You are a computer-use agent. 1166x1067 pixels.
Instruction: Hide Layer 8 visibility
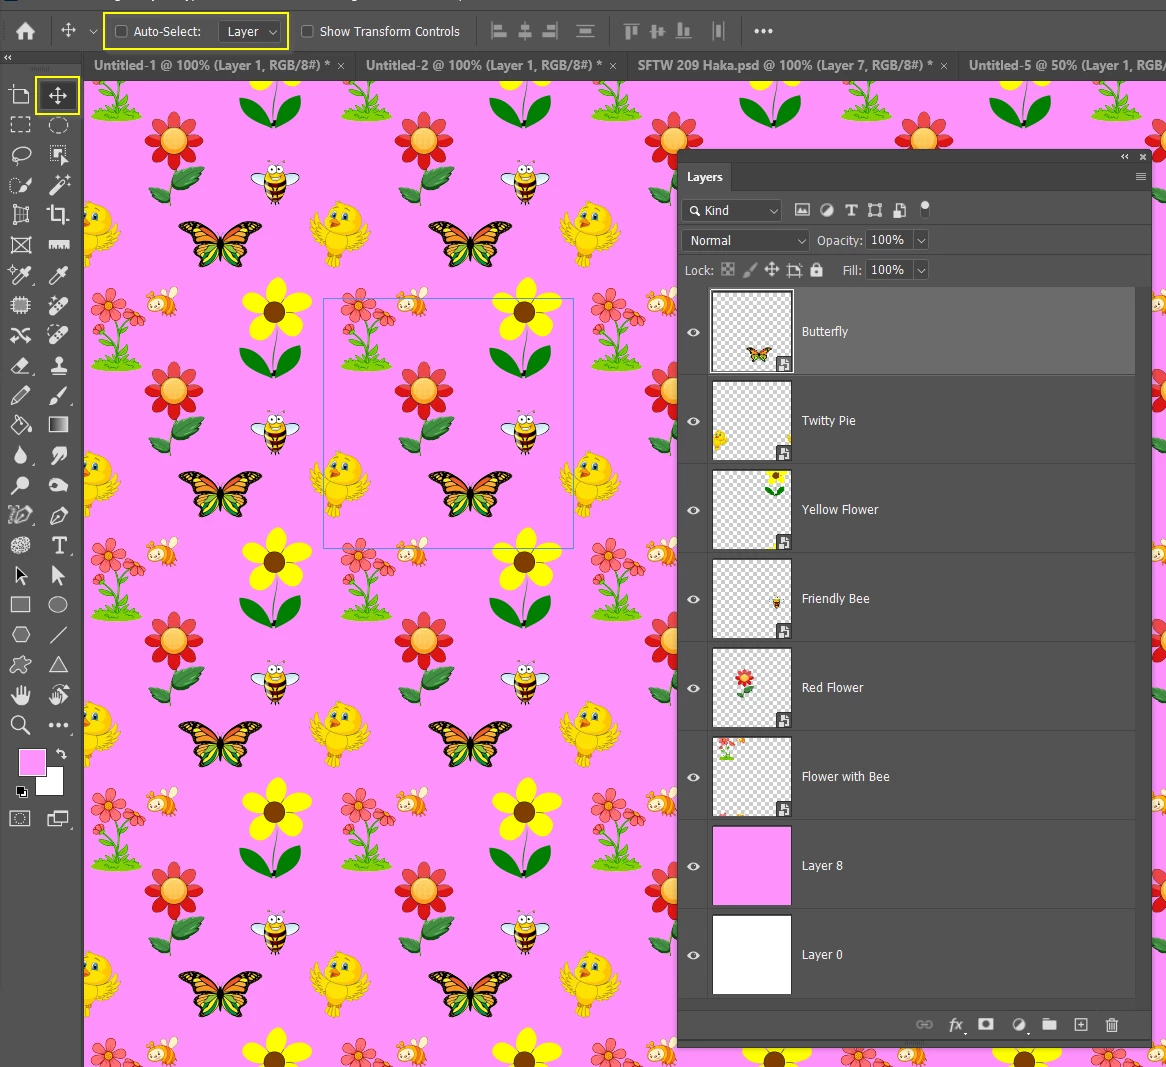693,866
